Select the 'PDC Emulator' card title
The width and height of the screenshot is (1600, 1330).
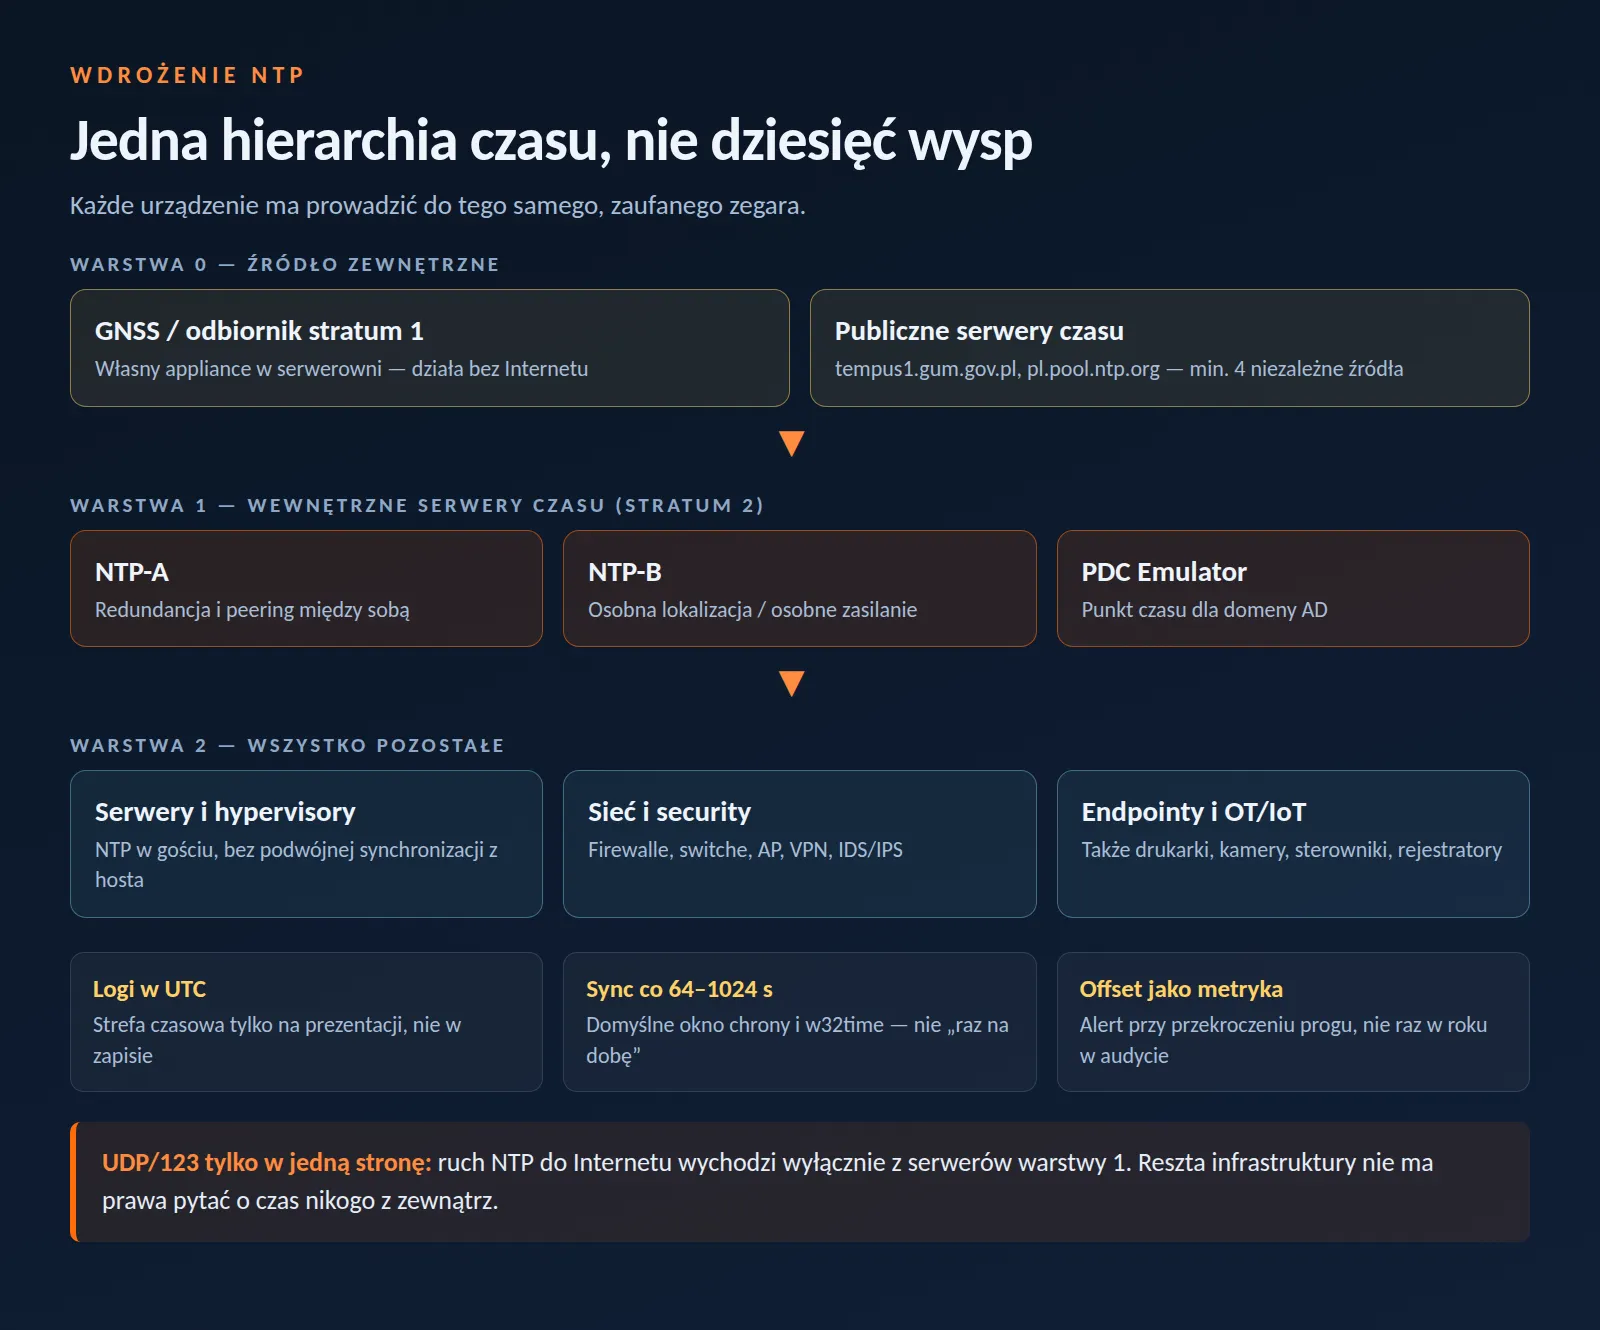tap(1164, 572)
